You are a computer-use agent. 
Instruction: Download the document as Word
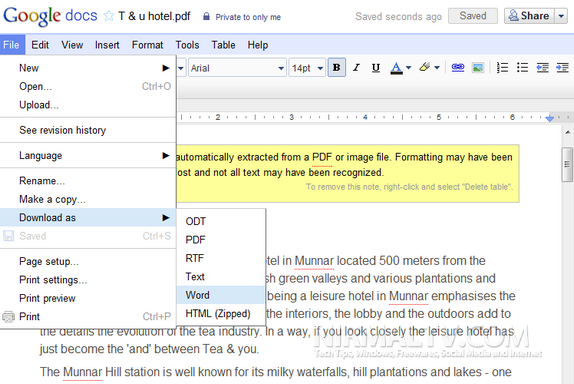click(x=221, y=295)
